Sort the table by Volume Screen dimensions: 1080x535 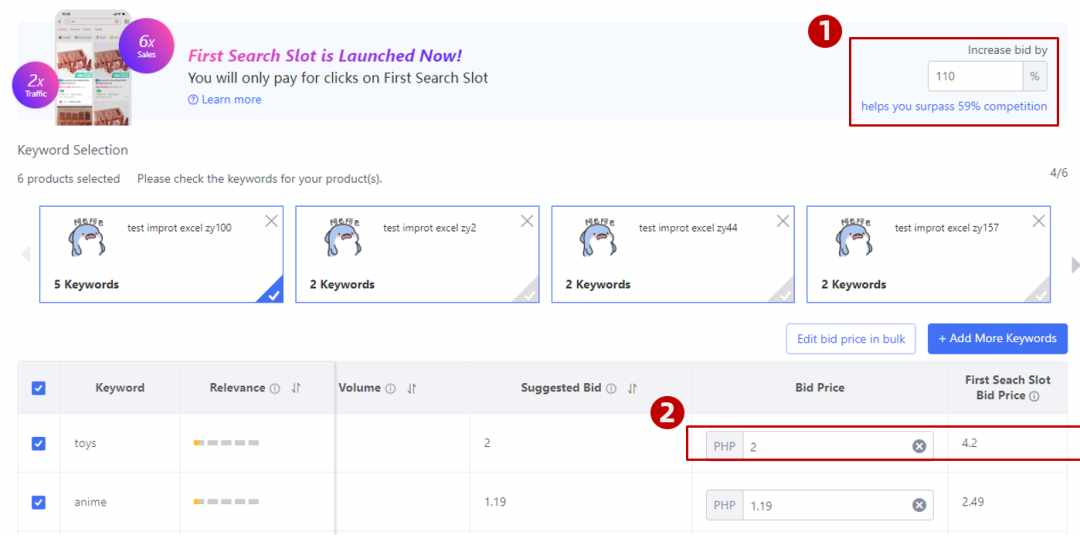coord(412,388)
